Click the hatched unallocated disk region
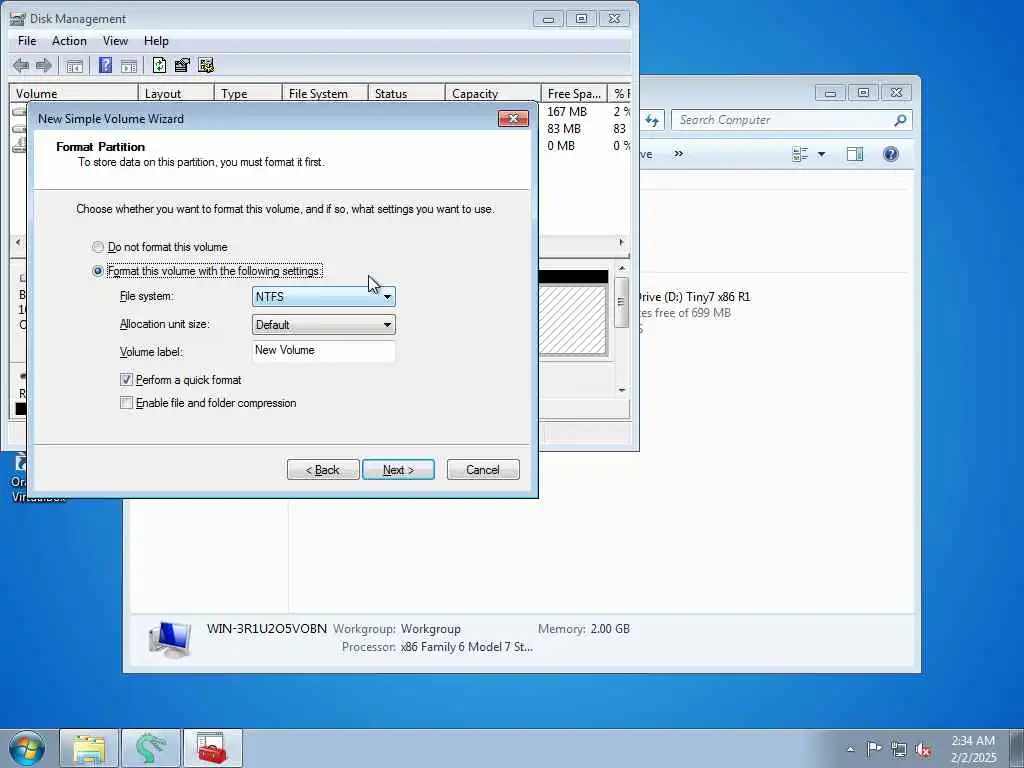 click(x=573, y=320)
